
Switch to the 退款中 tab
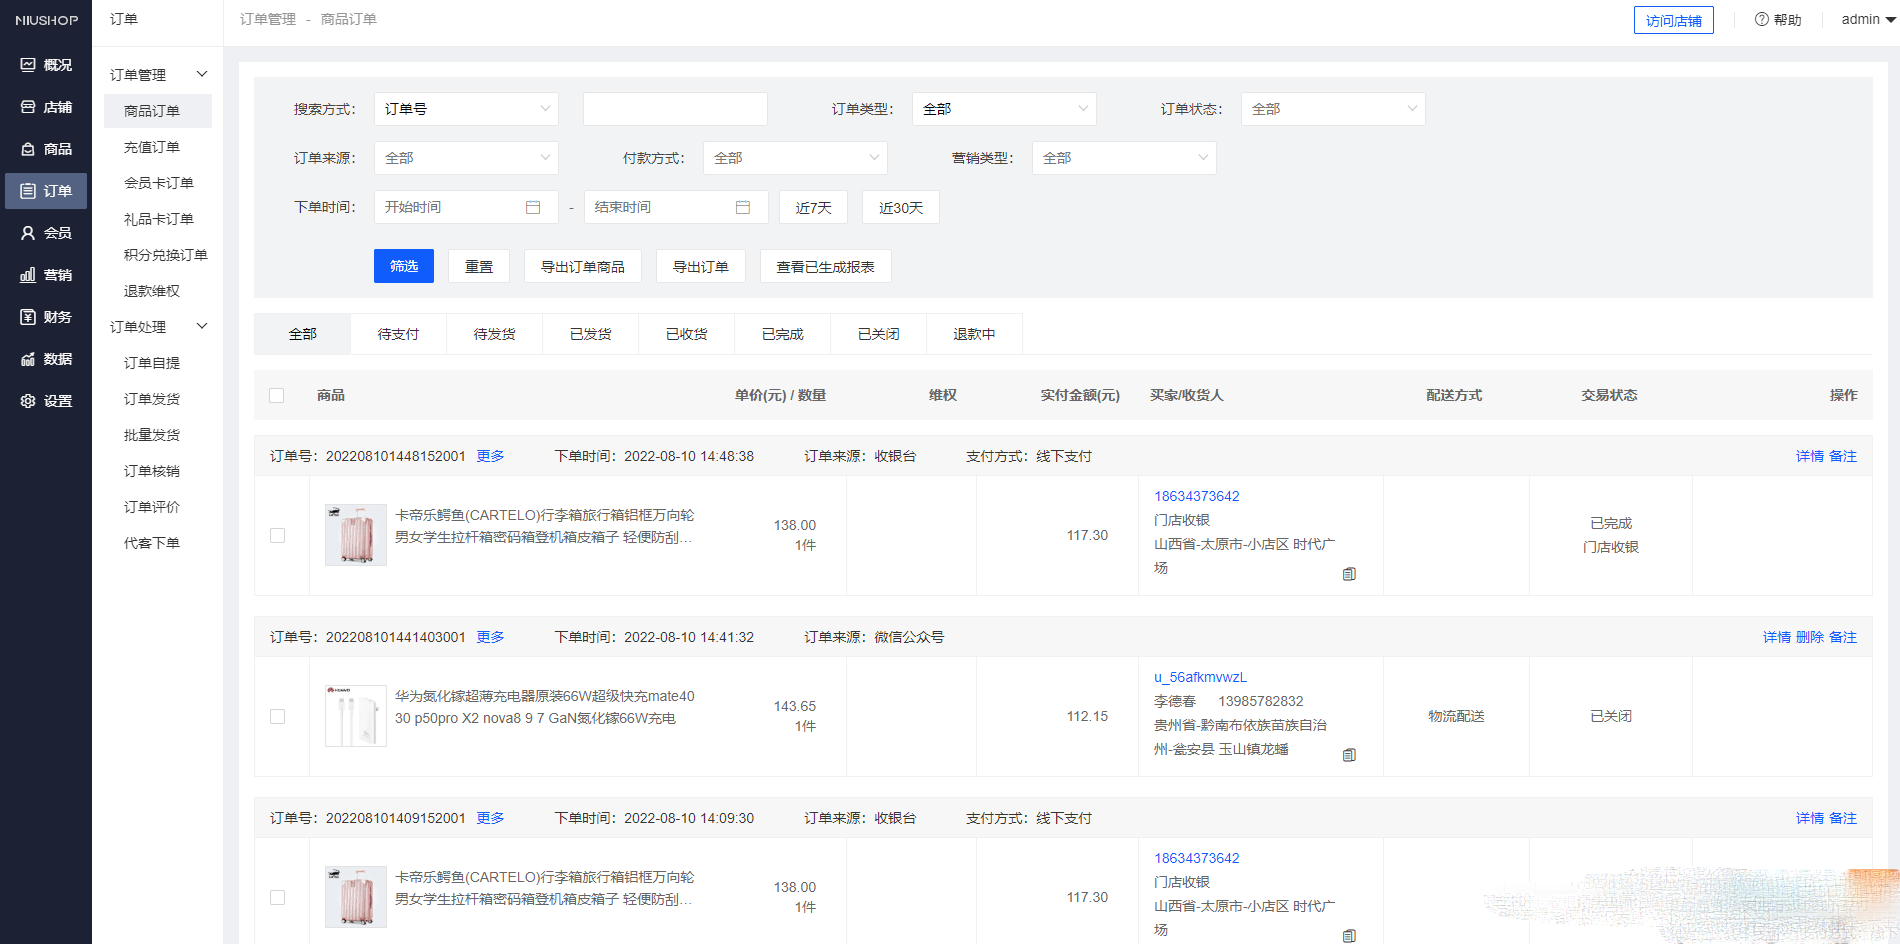click(974, 334)
